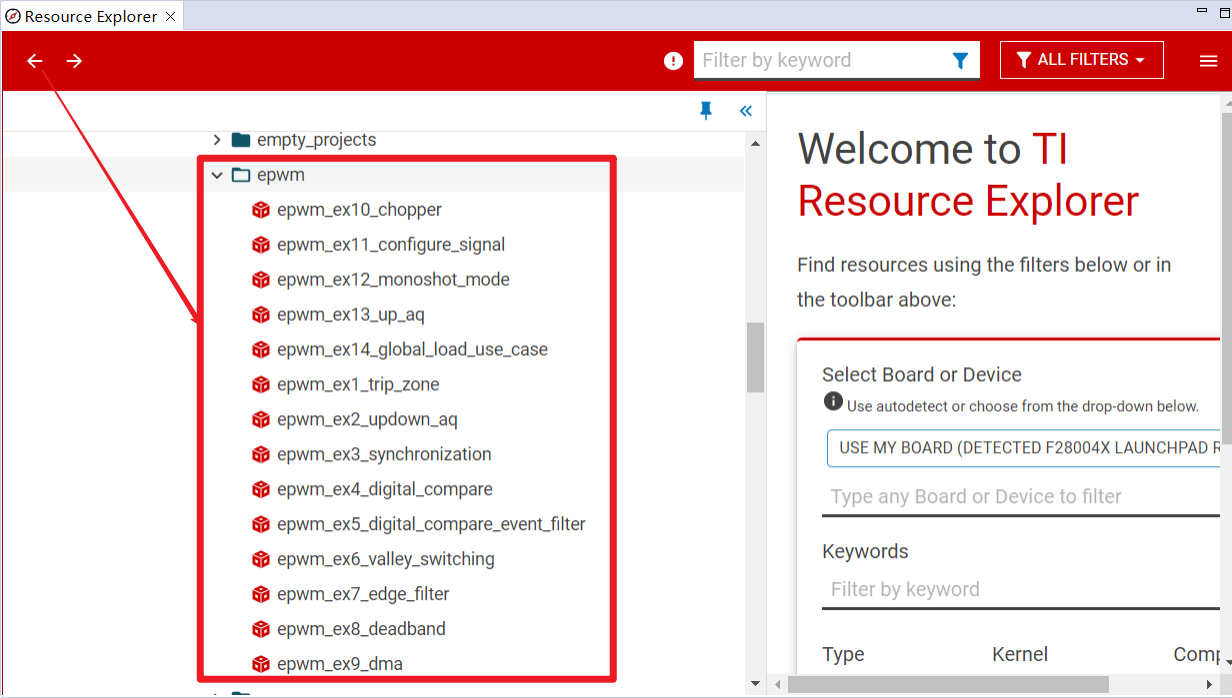This screenshot has width=1232, height=698.
Task: Click the Type any Board or Device field
Action: (x=1020, y=497)
